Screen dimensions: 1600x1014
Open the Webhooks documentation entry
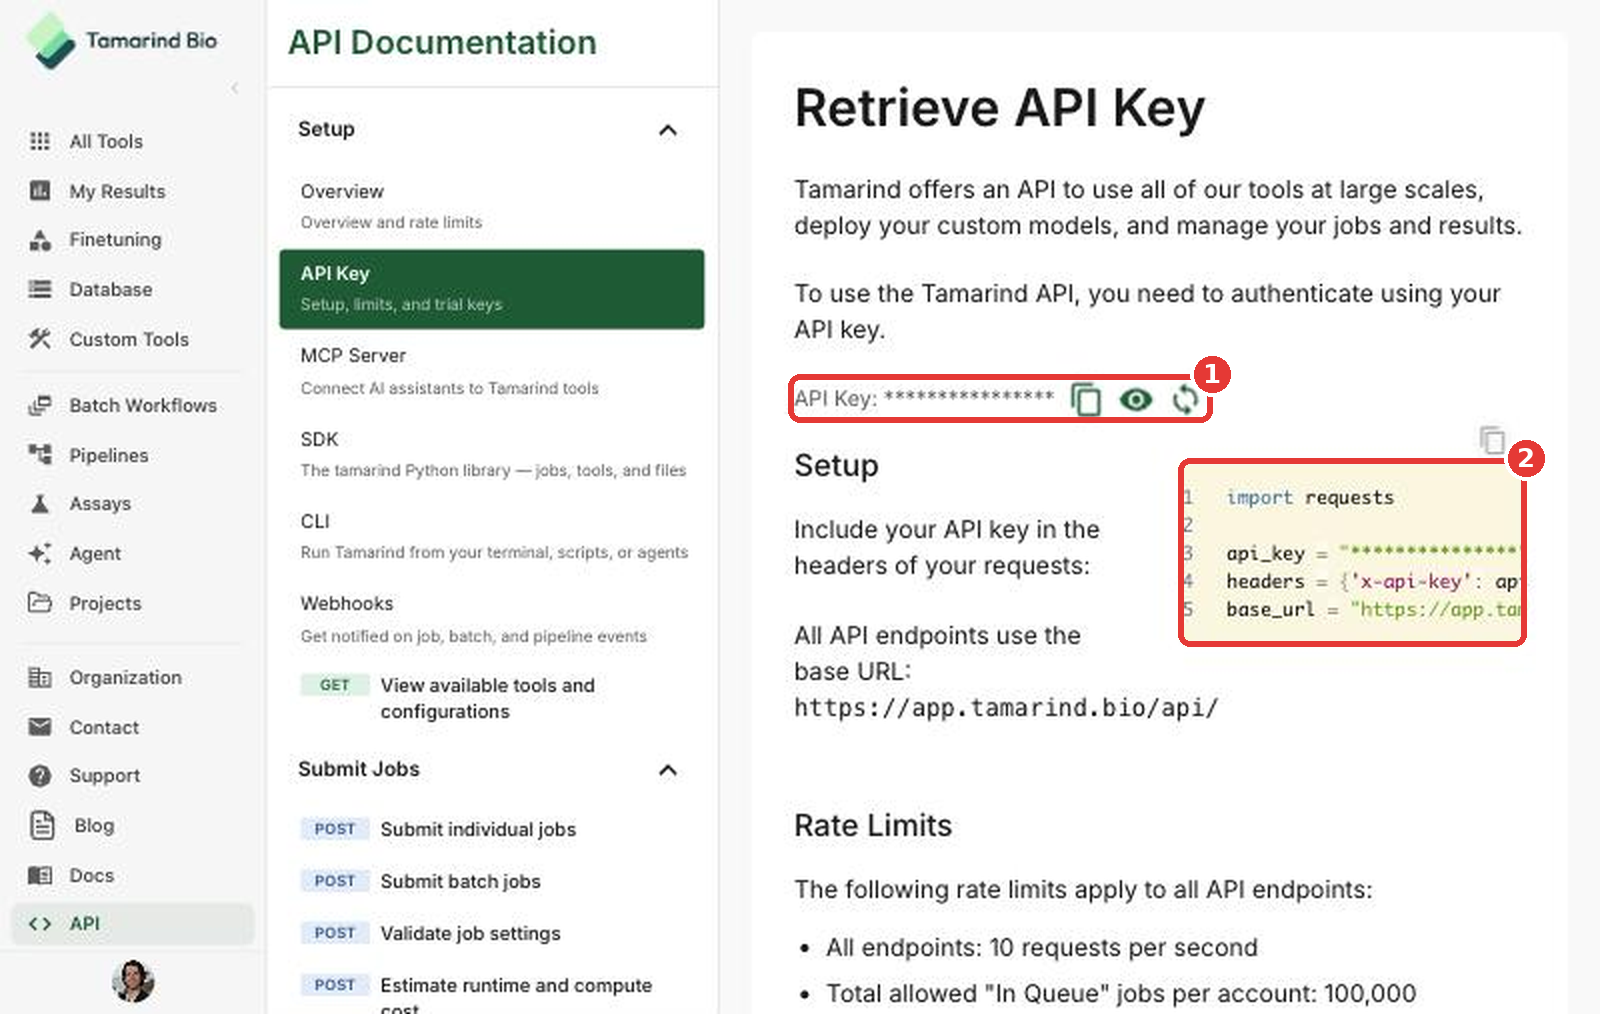click(492, 619)
